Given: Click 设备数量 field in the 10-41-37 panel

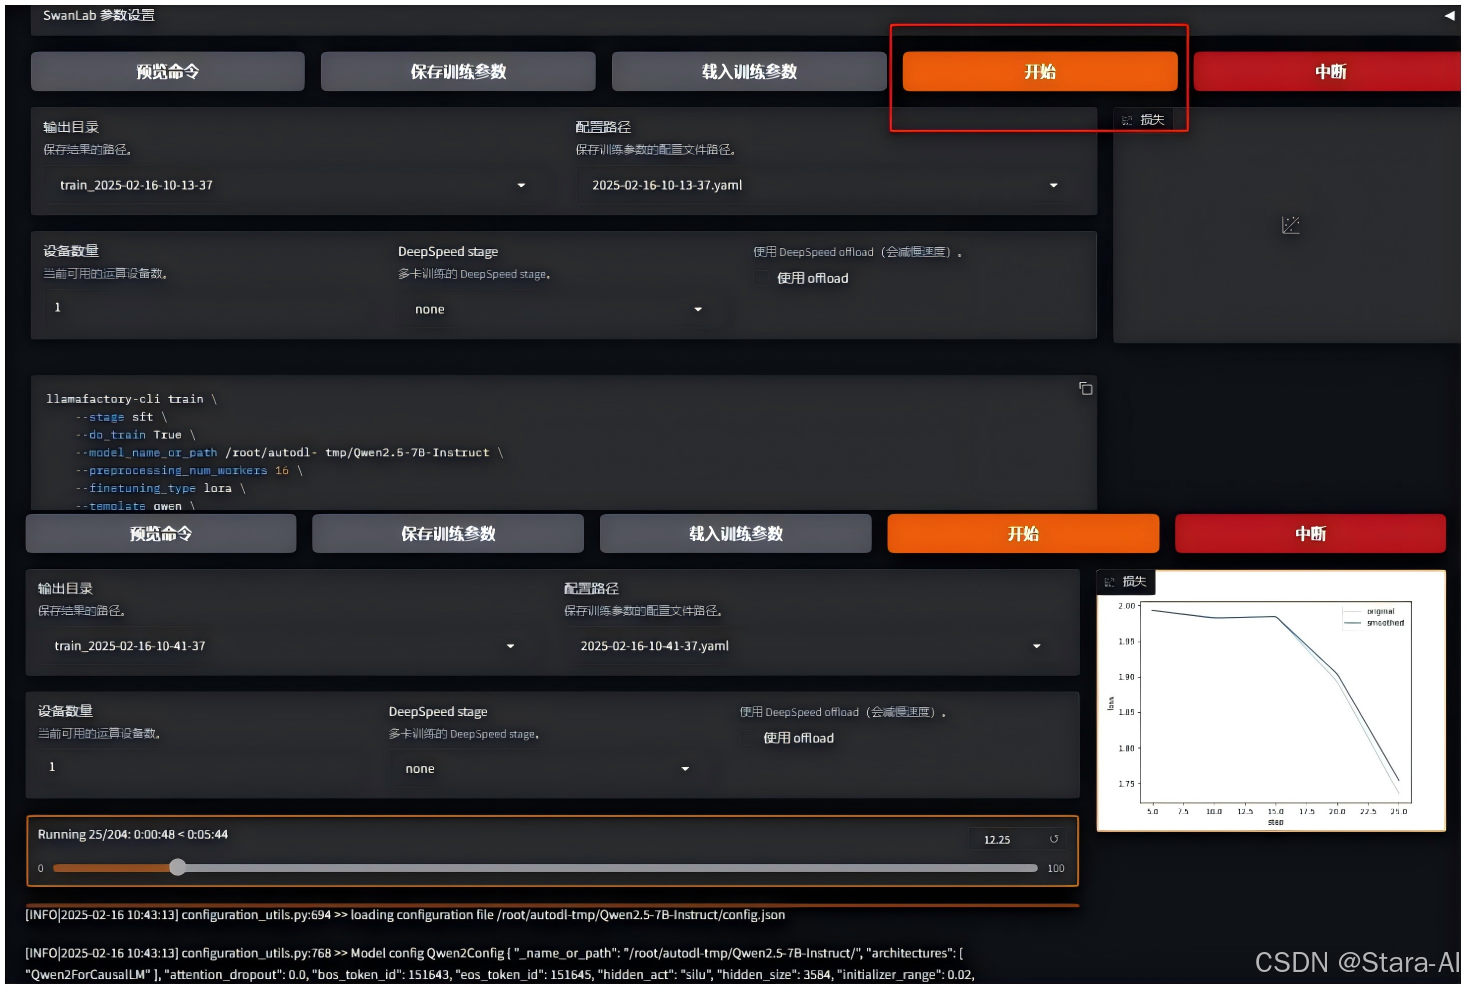Looking at the screenshot, I should (199, 767).
